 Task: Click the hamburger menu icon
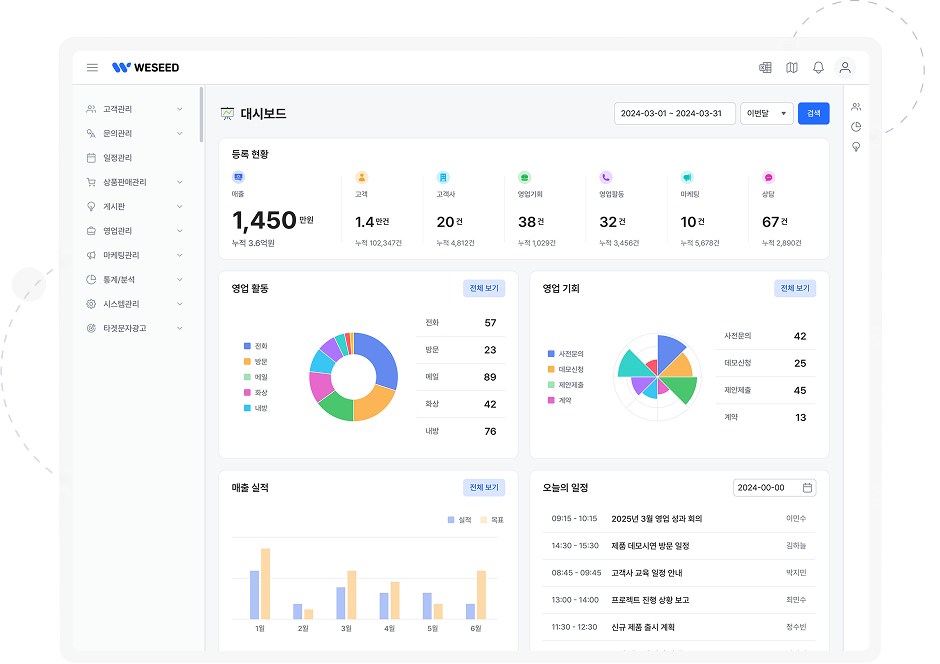(x=92, y=68)
